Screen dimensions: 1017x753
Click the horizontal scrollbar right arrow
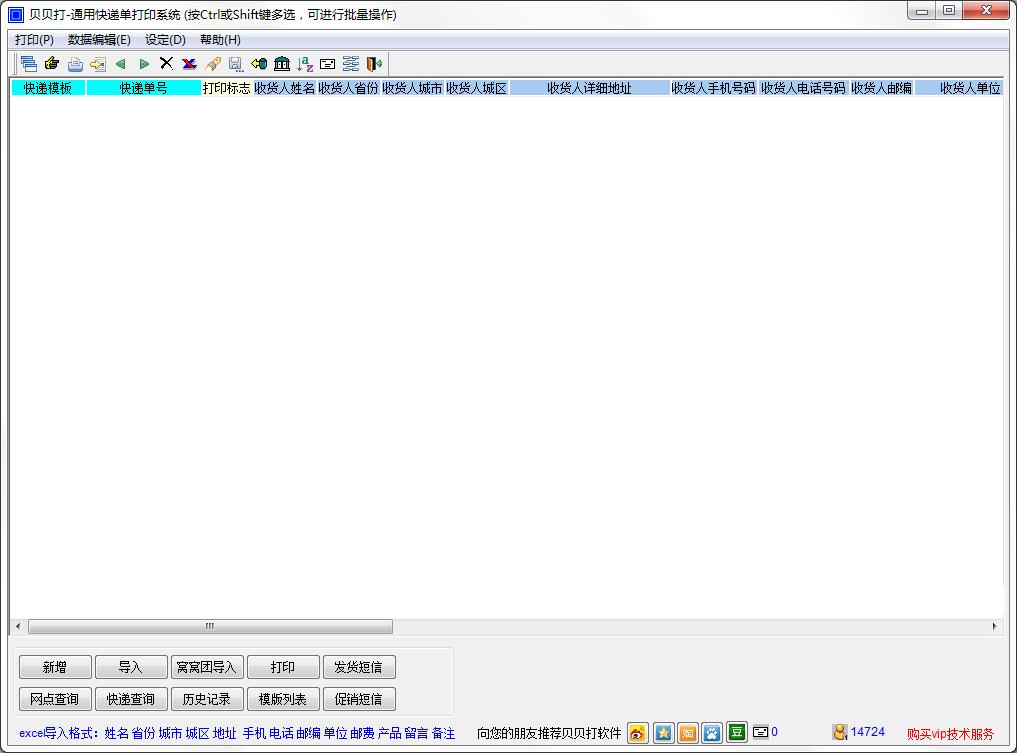click(994, 627)
